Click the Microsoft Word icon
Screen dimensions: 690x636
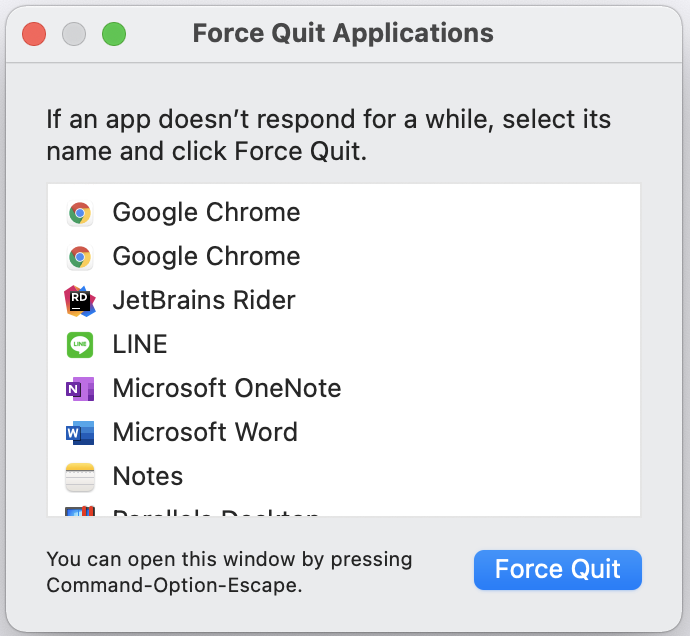pos(79,433)
